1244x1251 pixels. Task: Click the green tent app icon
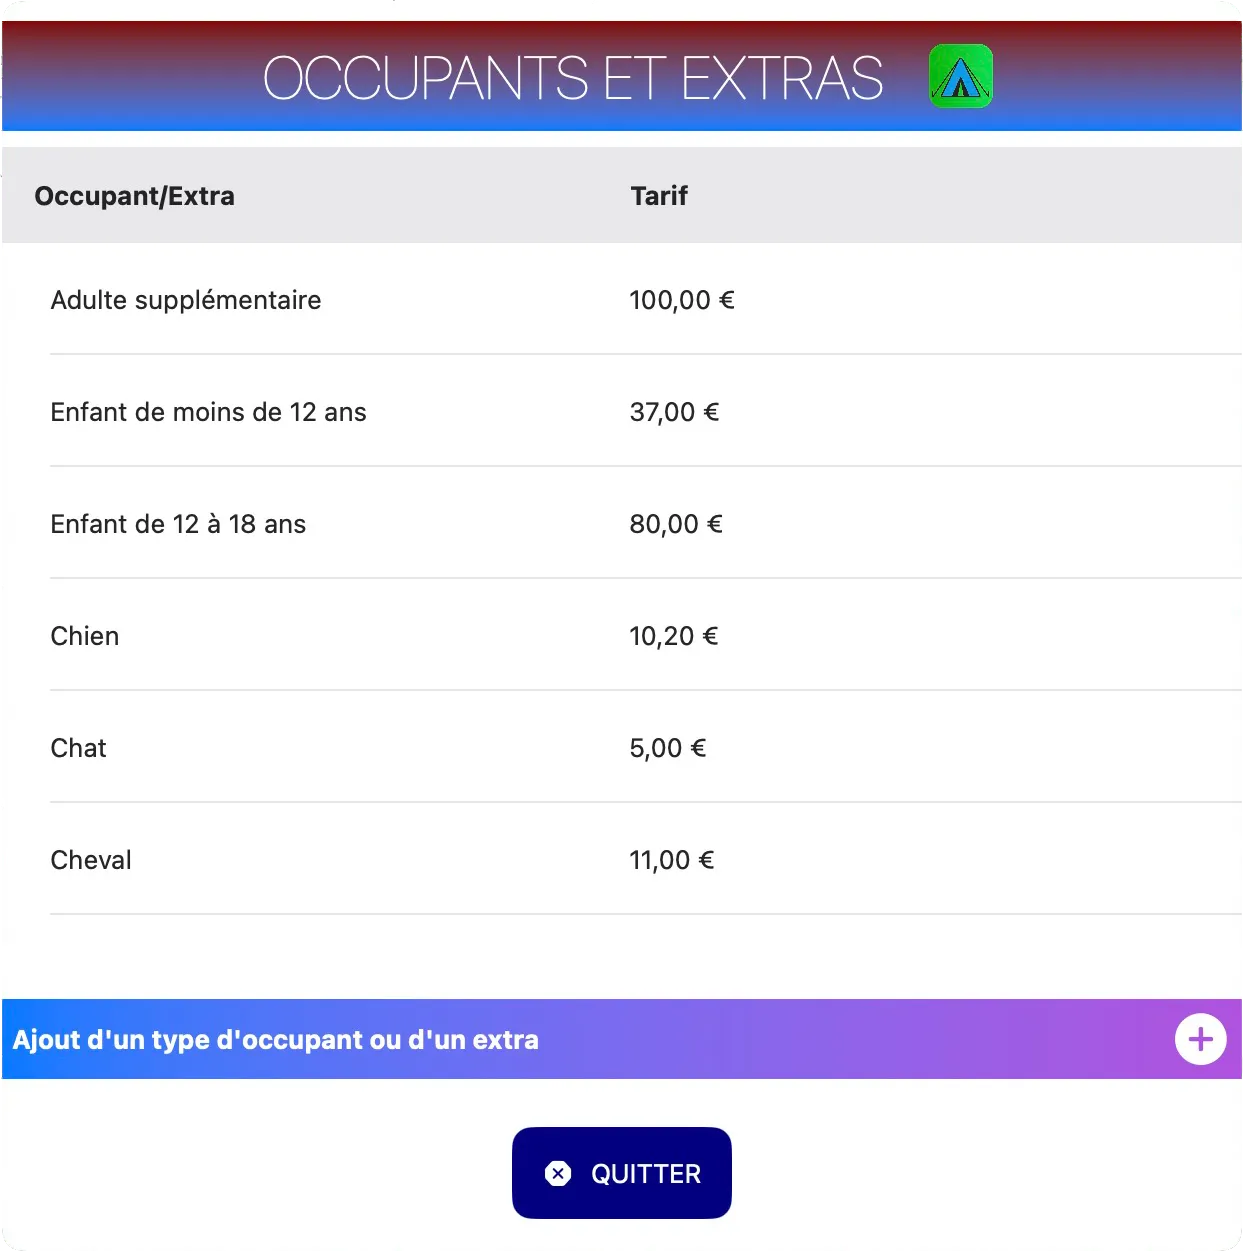click(960, 77)
